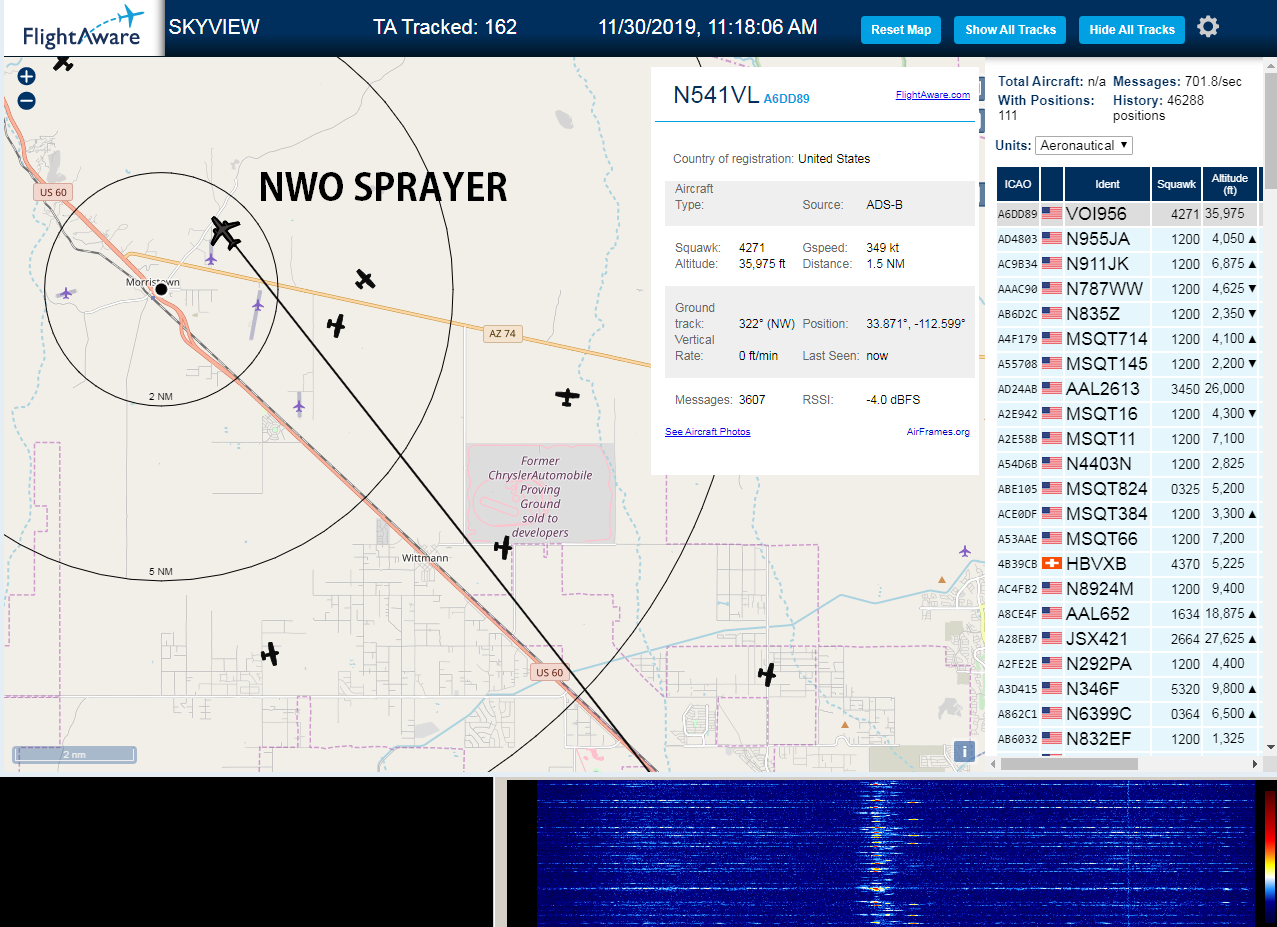Viewport: 1277px width, 927px height.
Task: Sort table by Ident column header
Action: [1108, 184]
